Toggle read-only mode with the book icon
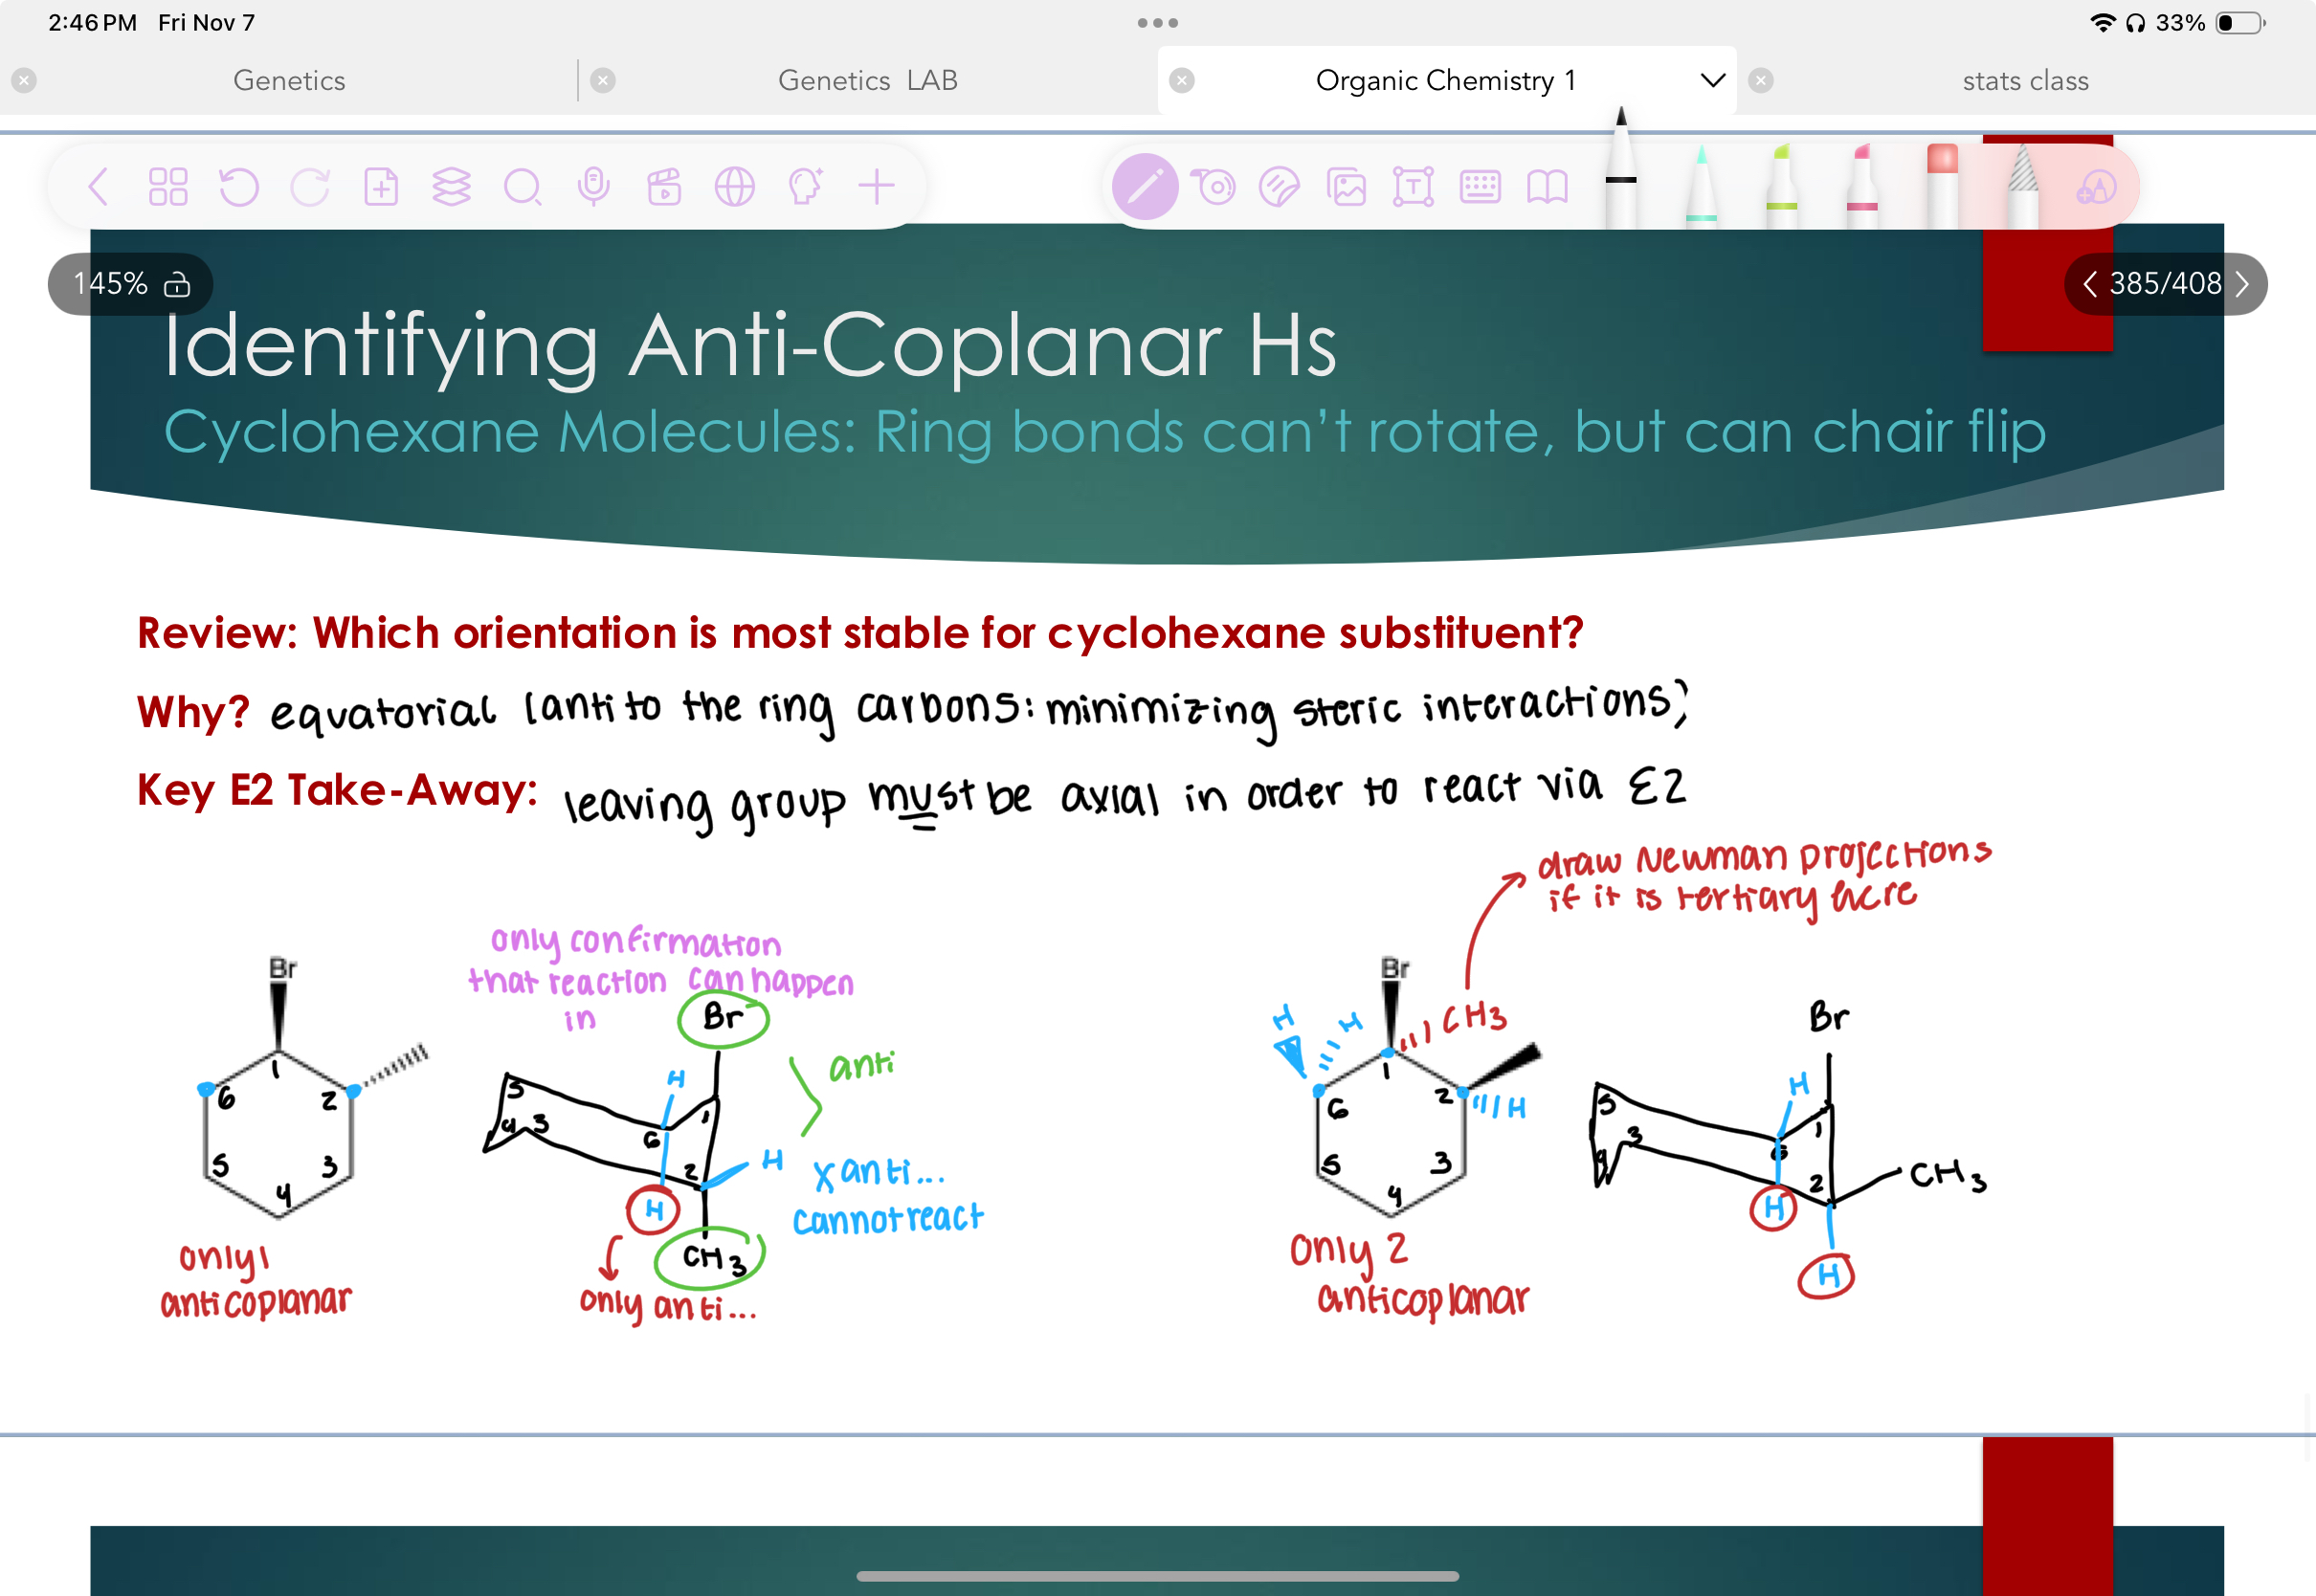The image size is (2316, 1596). pyautogui.click(x=1547, y=185)
